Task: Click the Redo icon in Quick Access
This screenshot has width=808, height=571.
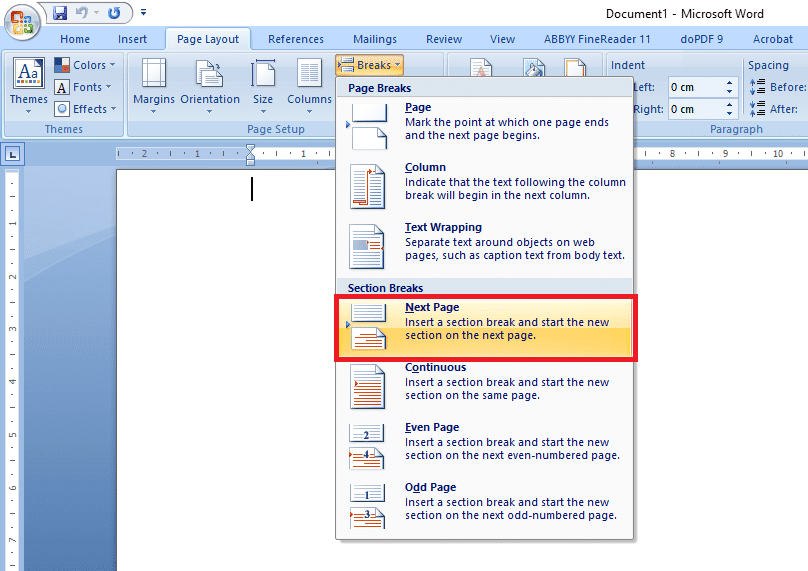Action: pos(114,13)
